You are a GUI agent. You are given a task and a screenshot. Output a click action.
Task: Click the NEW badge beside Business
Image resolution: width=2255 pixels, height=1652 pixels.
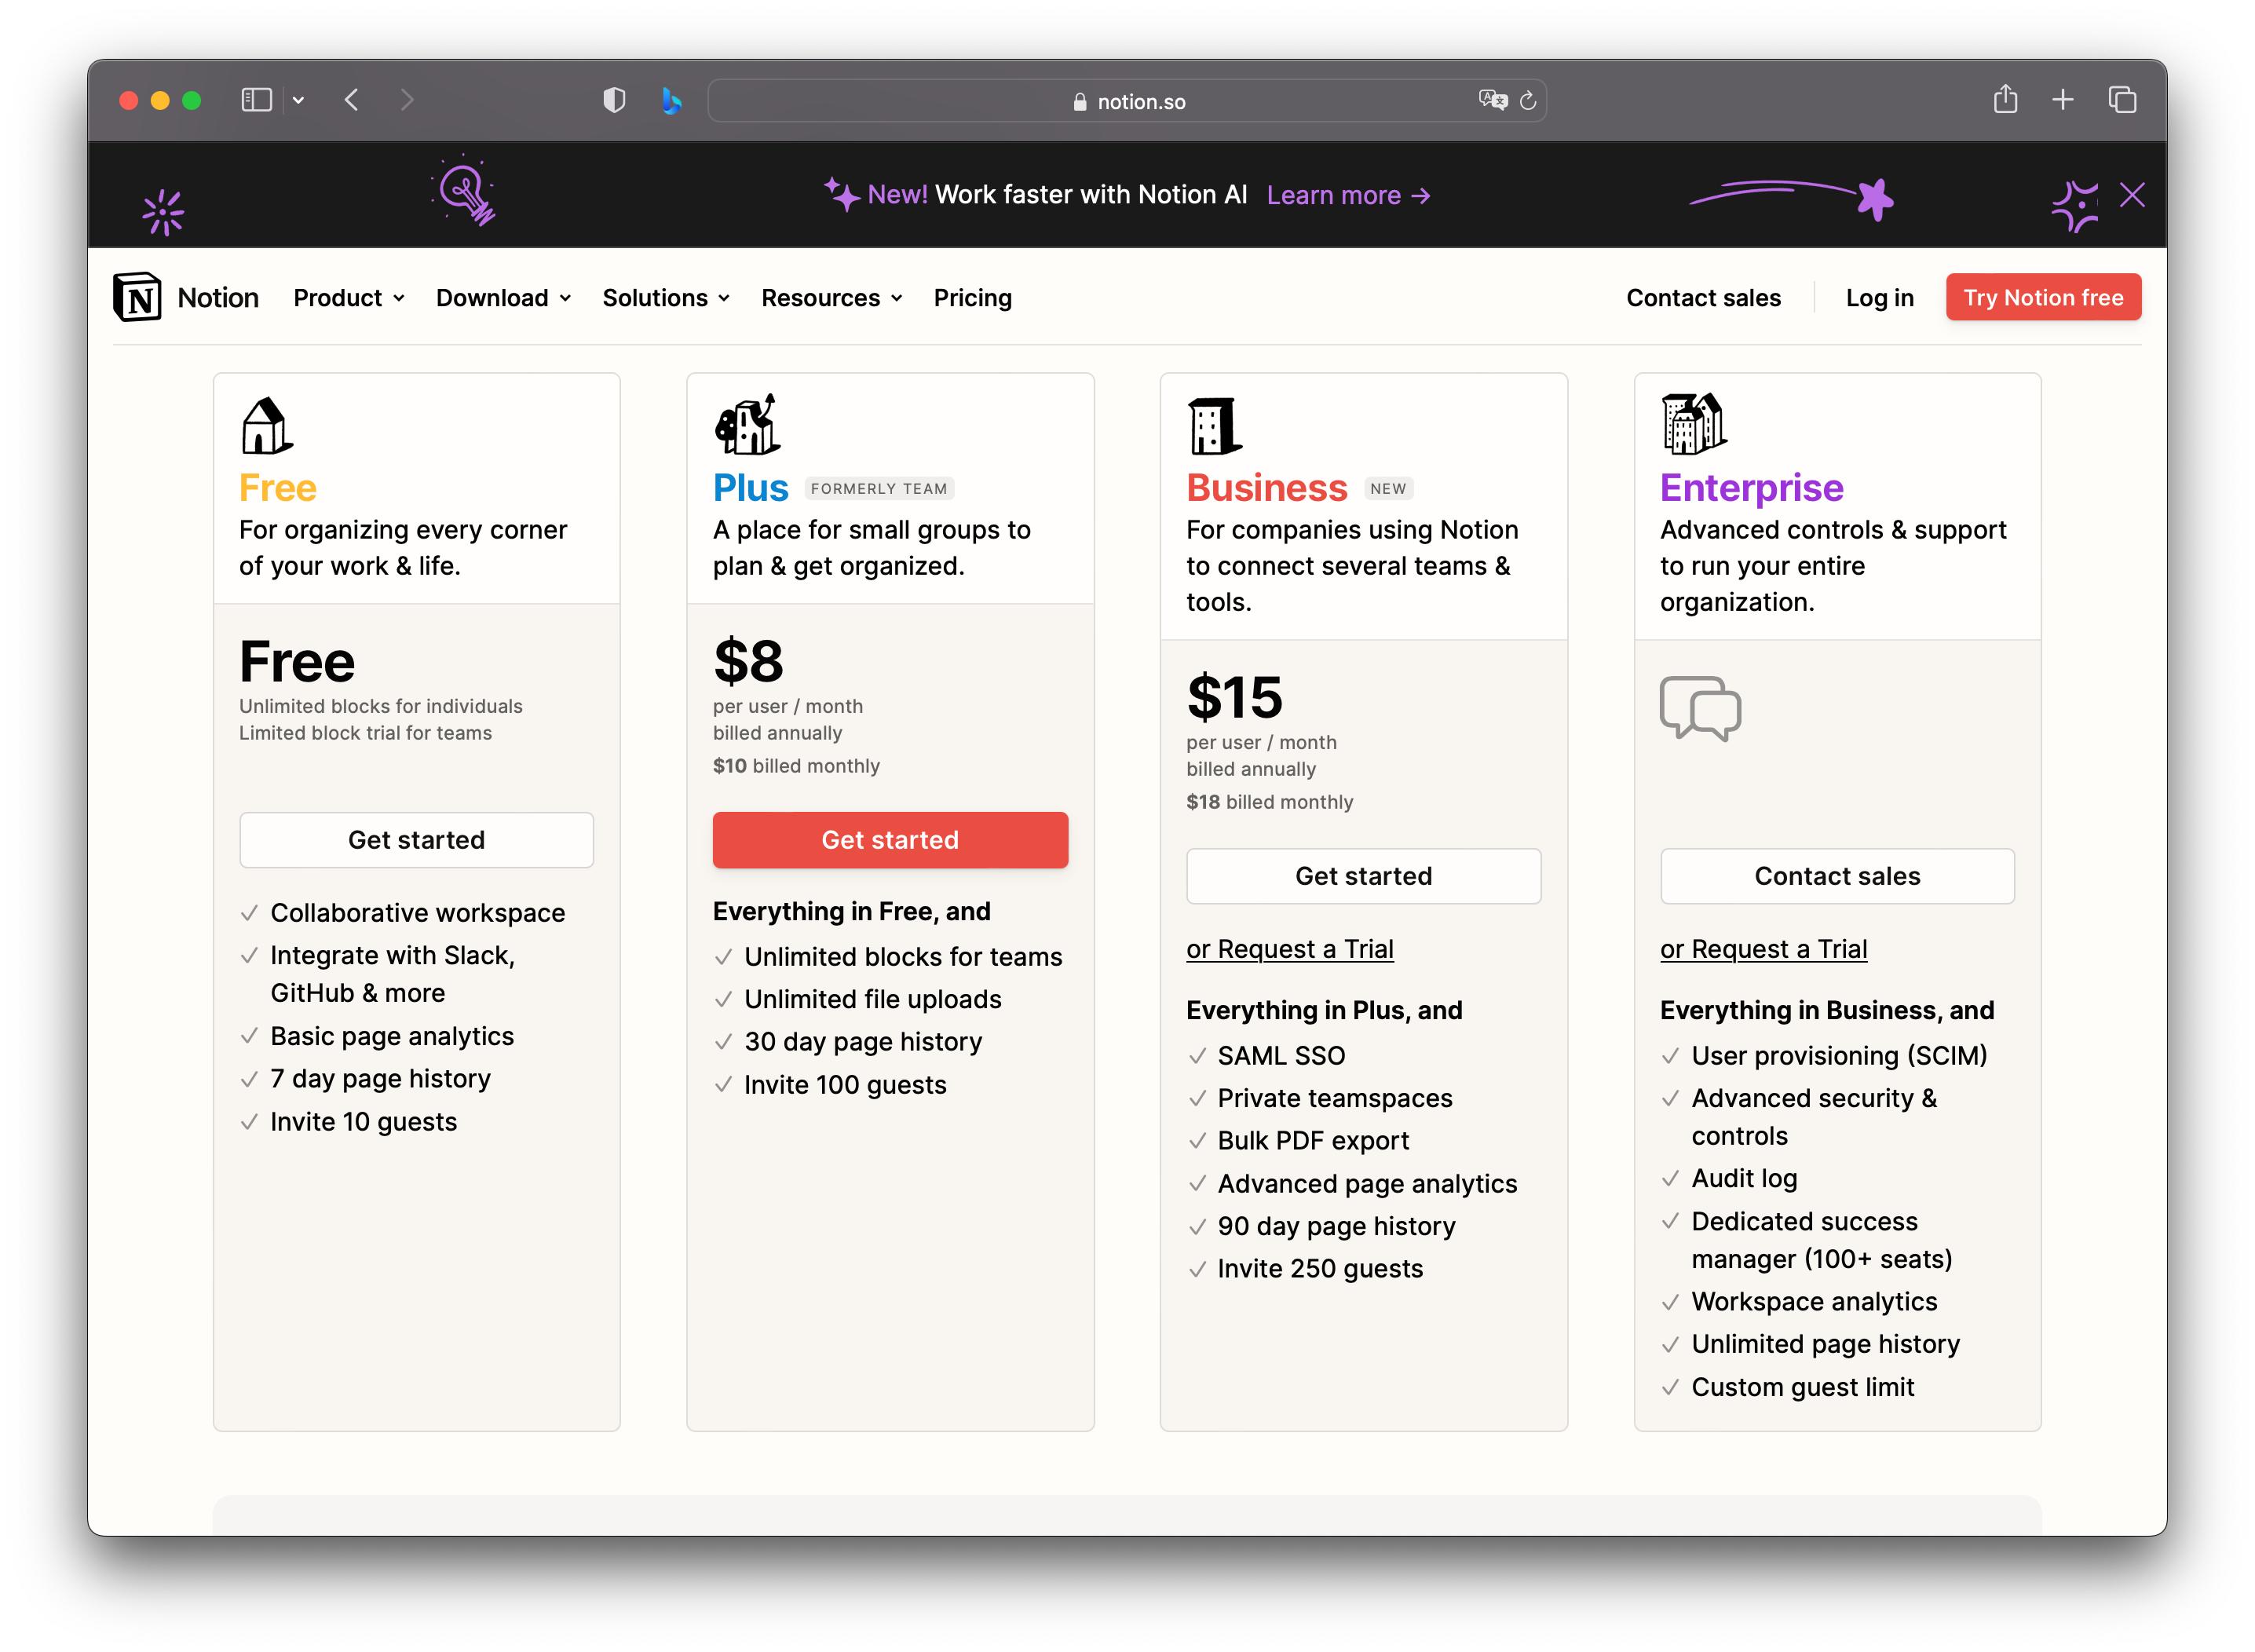[1388, 489]
